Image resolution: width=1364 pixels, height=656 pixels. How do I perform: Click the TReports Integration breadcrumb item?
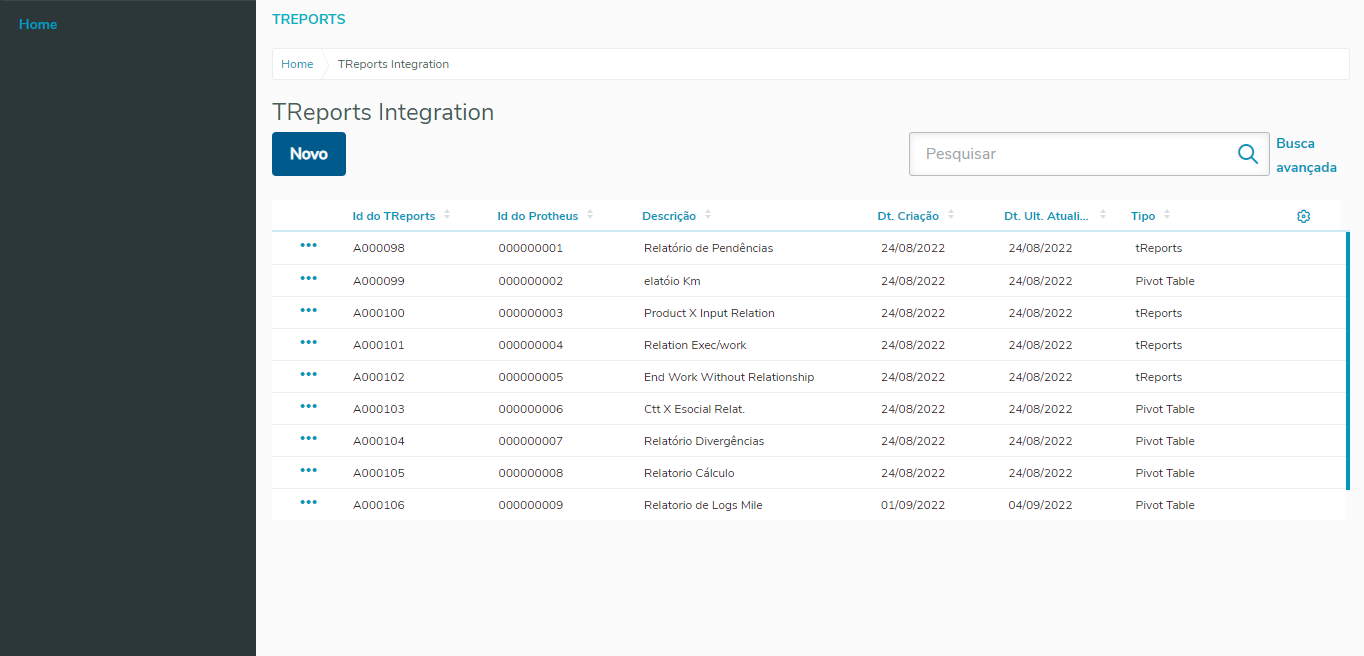pyautogui.click(x=393, y=64)
